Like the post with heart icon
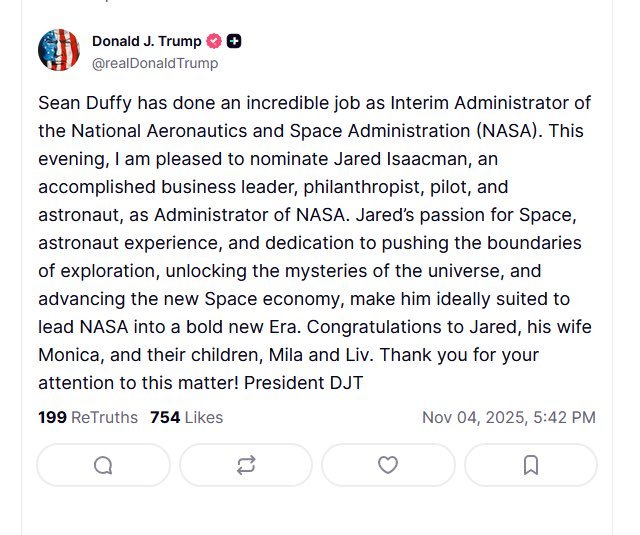The height and width of the screenshot is (535, 640). (388, 465)
